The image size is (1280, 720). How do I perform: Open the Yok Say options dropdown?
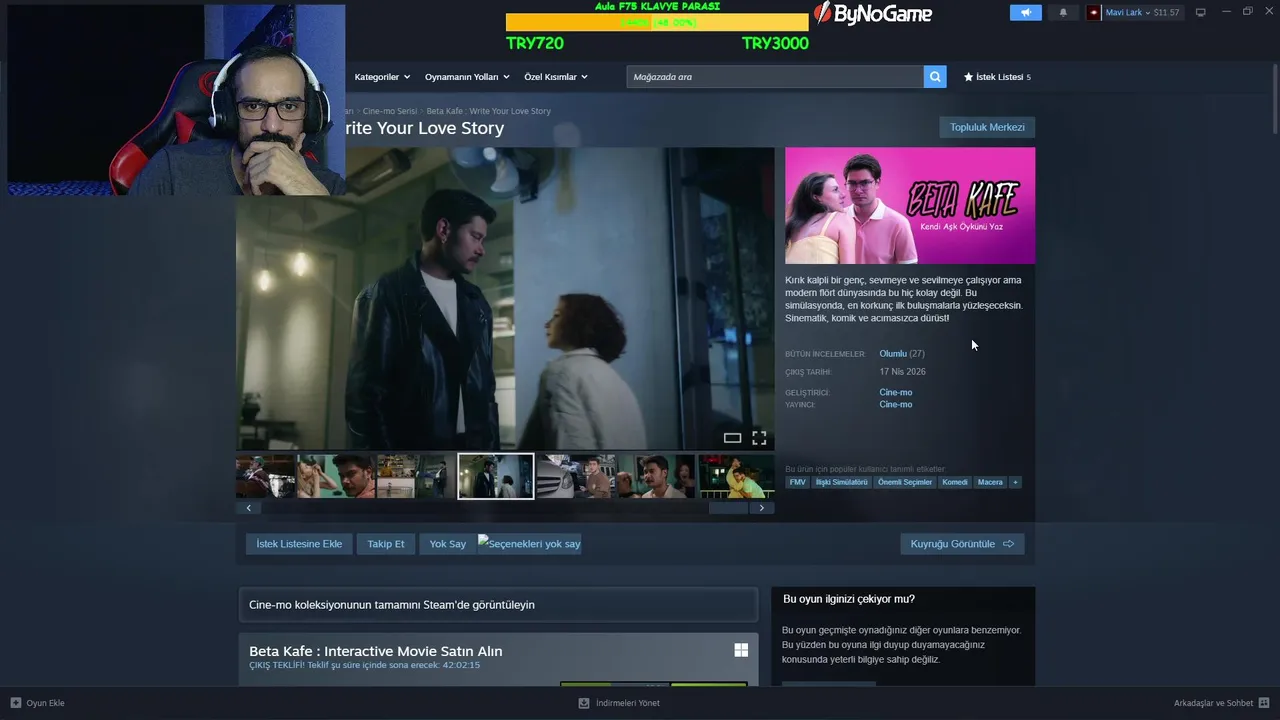(529, 544)
